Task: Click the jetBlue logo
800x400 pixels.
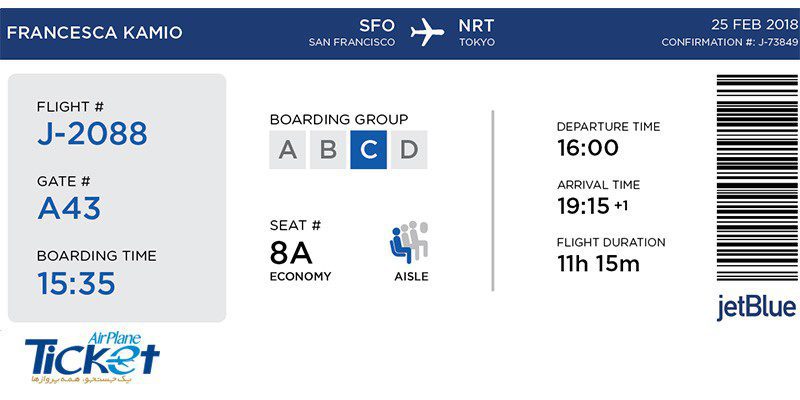Action: (x=757, y=308)
